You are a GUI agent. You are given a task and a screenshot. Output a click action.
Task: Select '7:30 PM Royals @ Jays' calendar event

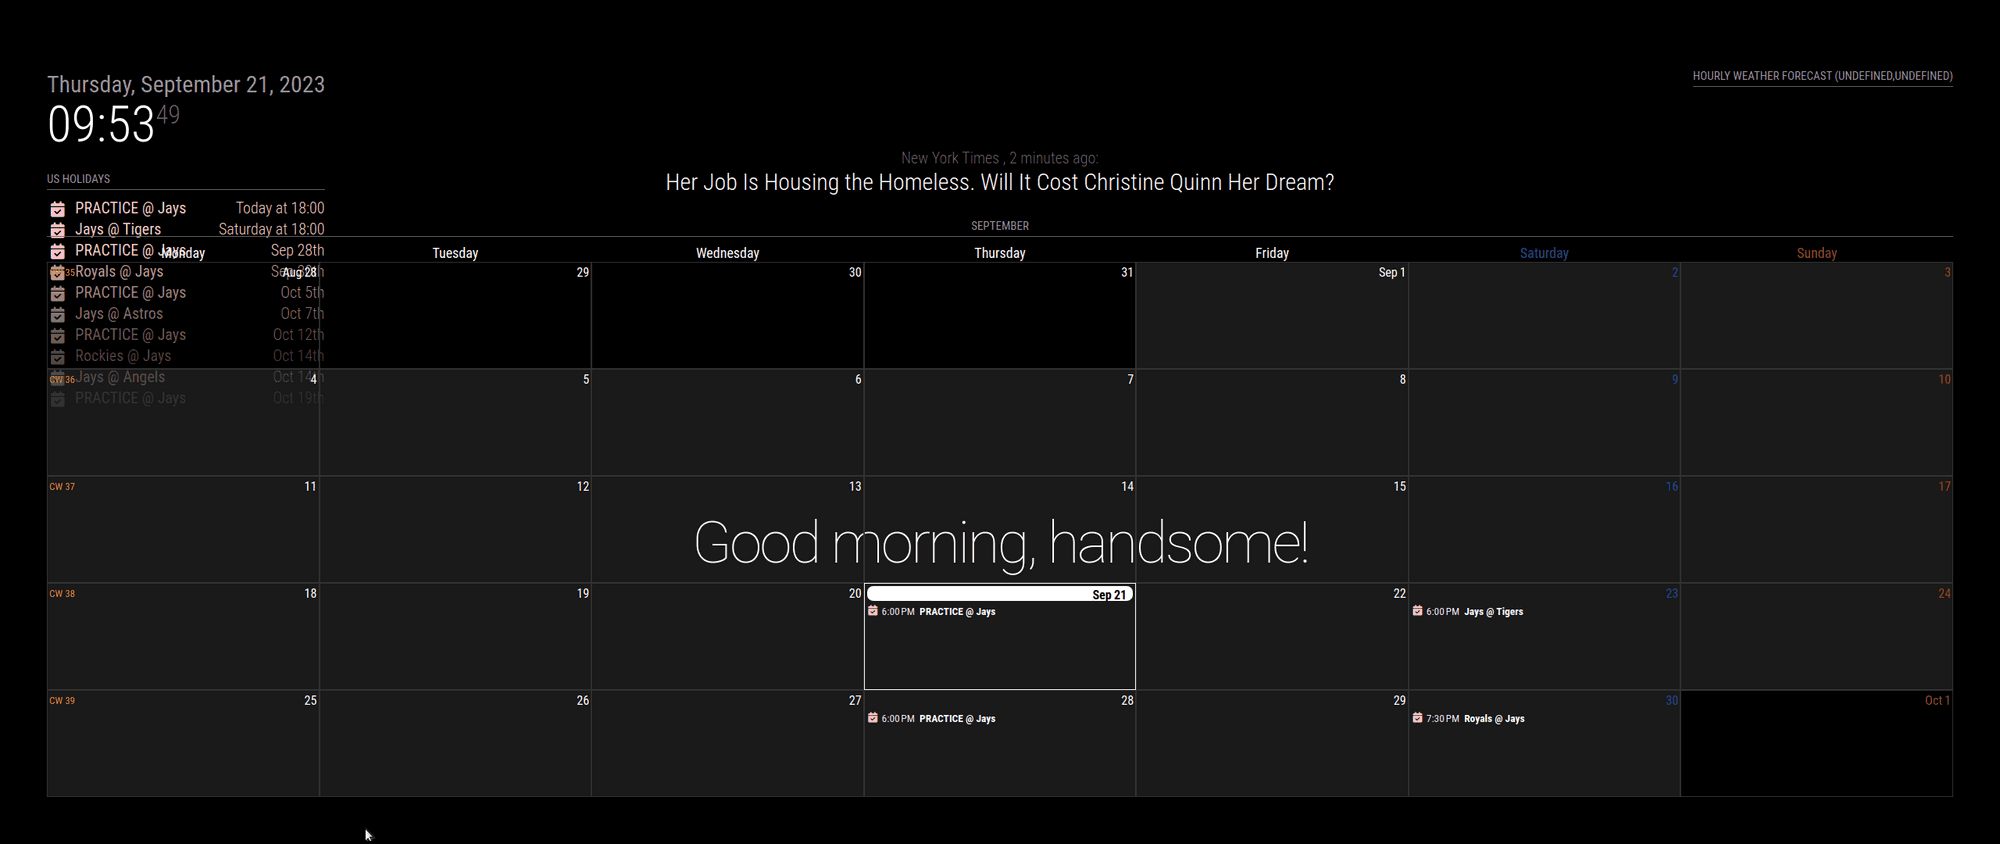[1469, 719]
